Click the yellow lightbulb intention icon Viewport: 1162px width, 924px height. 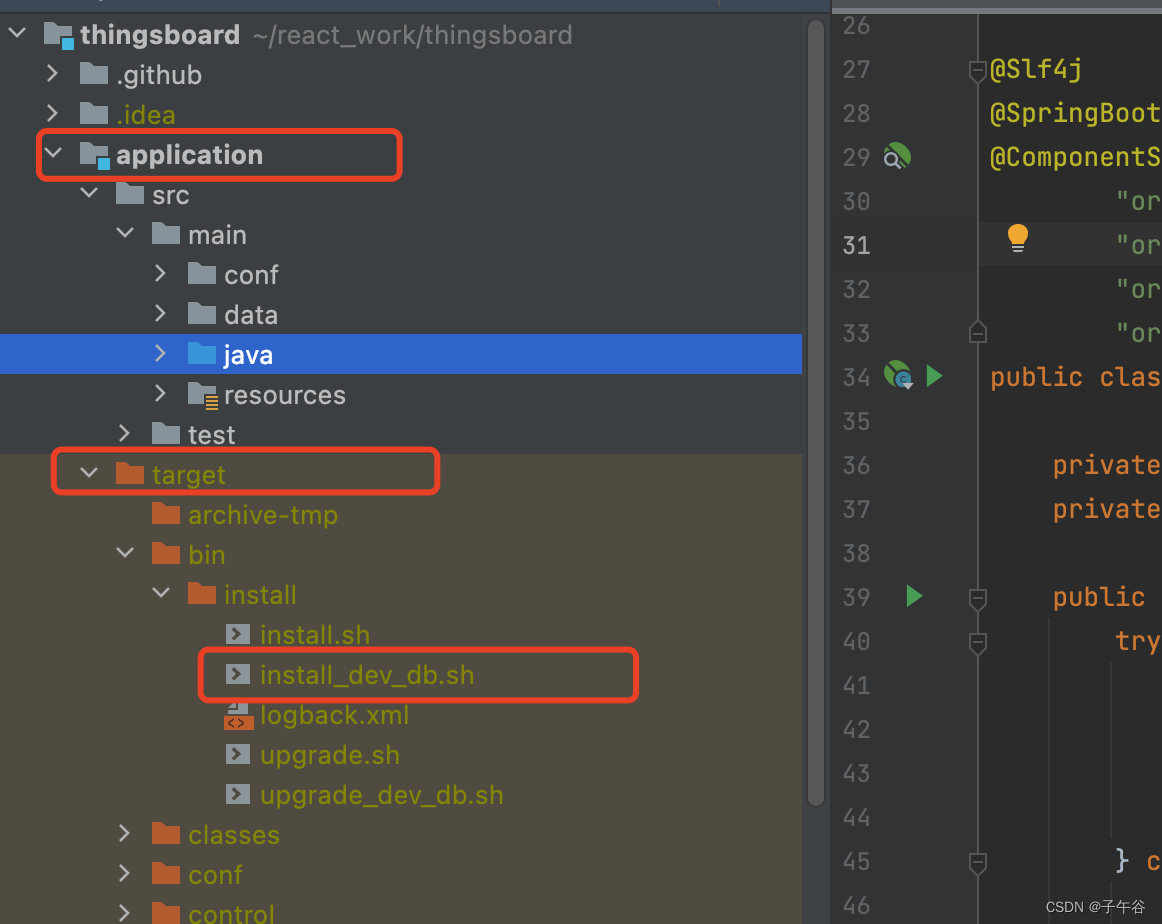(1017, 238)
